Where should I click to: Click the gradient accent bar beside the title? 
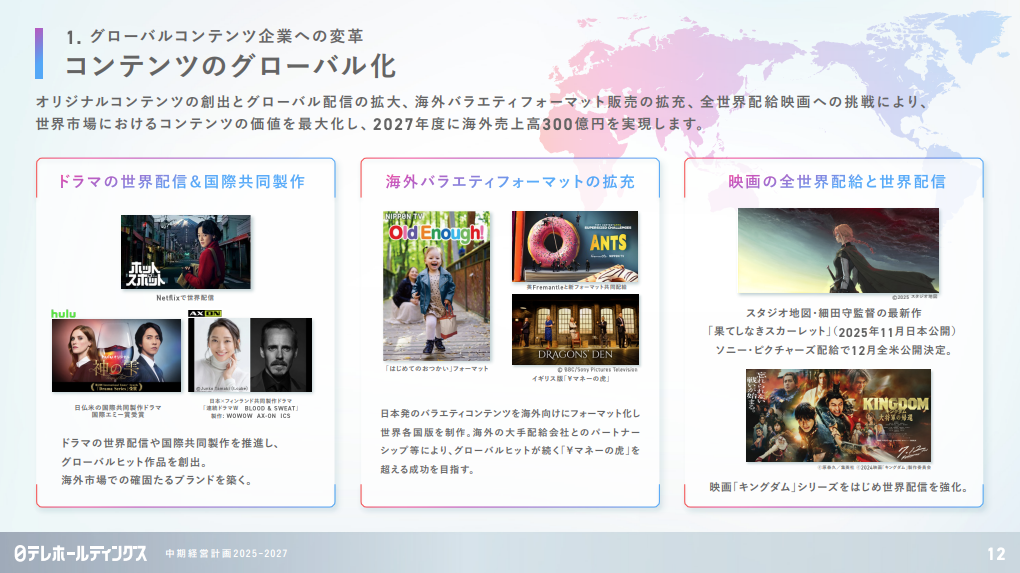tap(39, 53)
